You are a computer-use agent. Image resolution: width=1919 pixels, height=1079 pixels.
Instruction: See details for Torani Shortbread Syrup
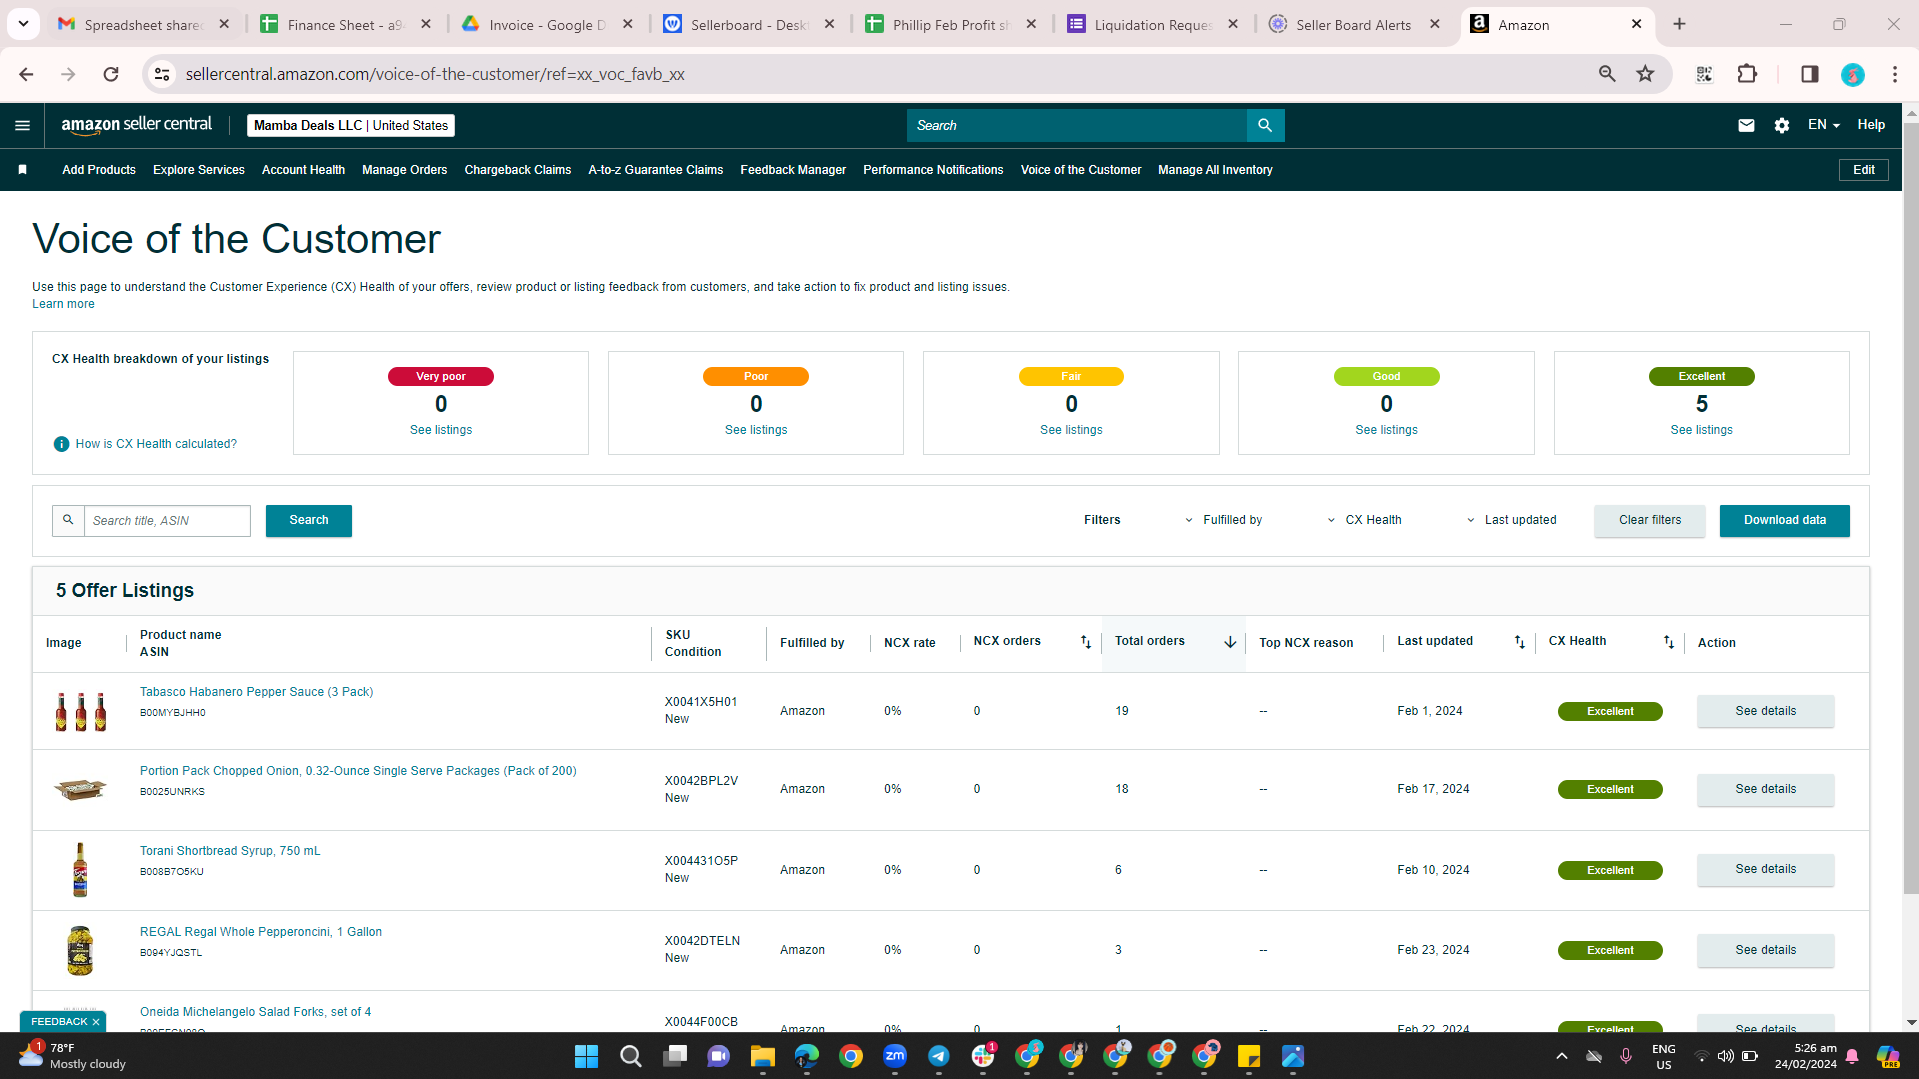pos(1766,870)
